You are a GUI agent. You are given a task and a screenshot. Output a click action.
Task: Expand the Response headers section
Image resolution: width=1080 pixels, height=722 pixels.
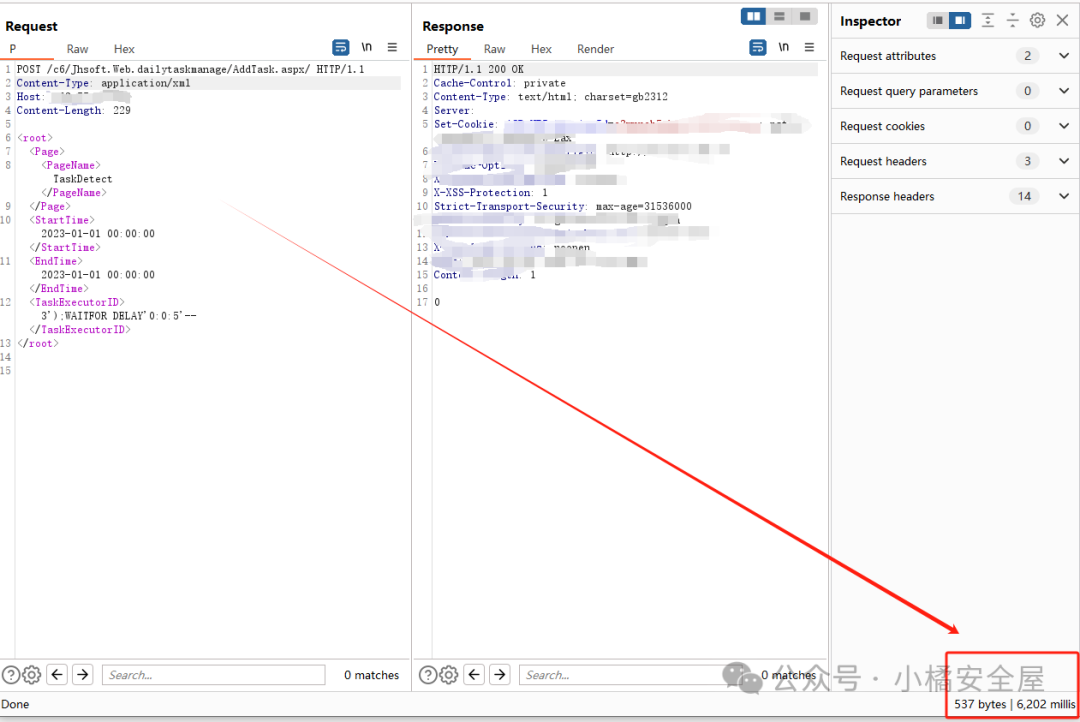click(1063, 196)
